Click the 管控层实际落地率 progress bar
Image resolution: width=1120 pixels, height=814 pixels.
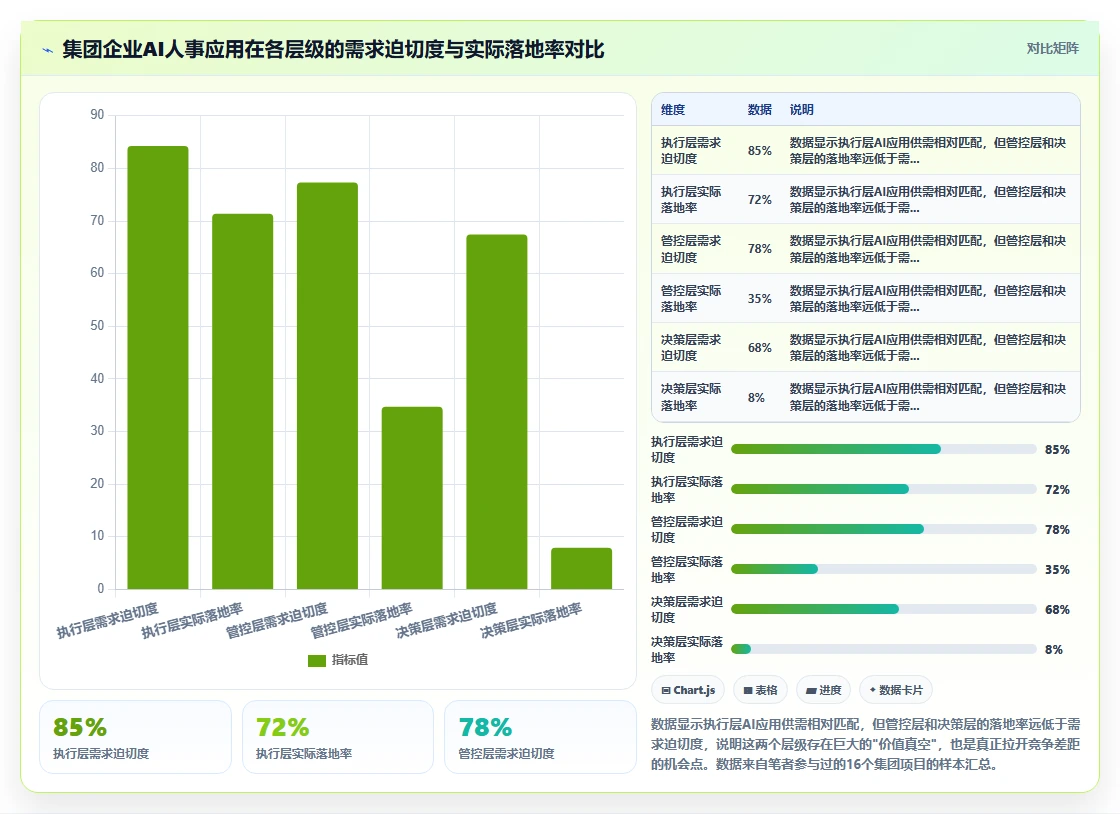point(884,569)
